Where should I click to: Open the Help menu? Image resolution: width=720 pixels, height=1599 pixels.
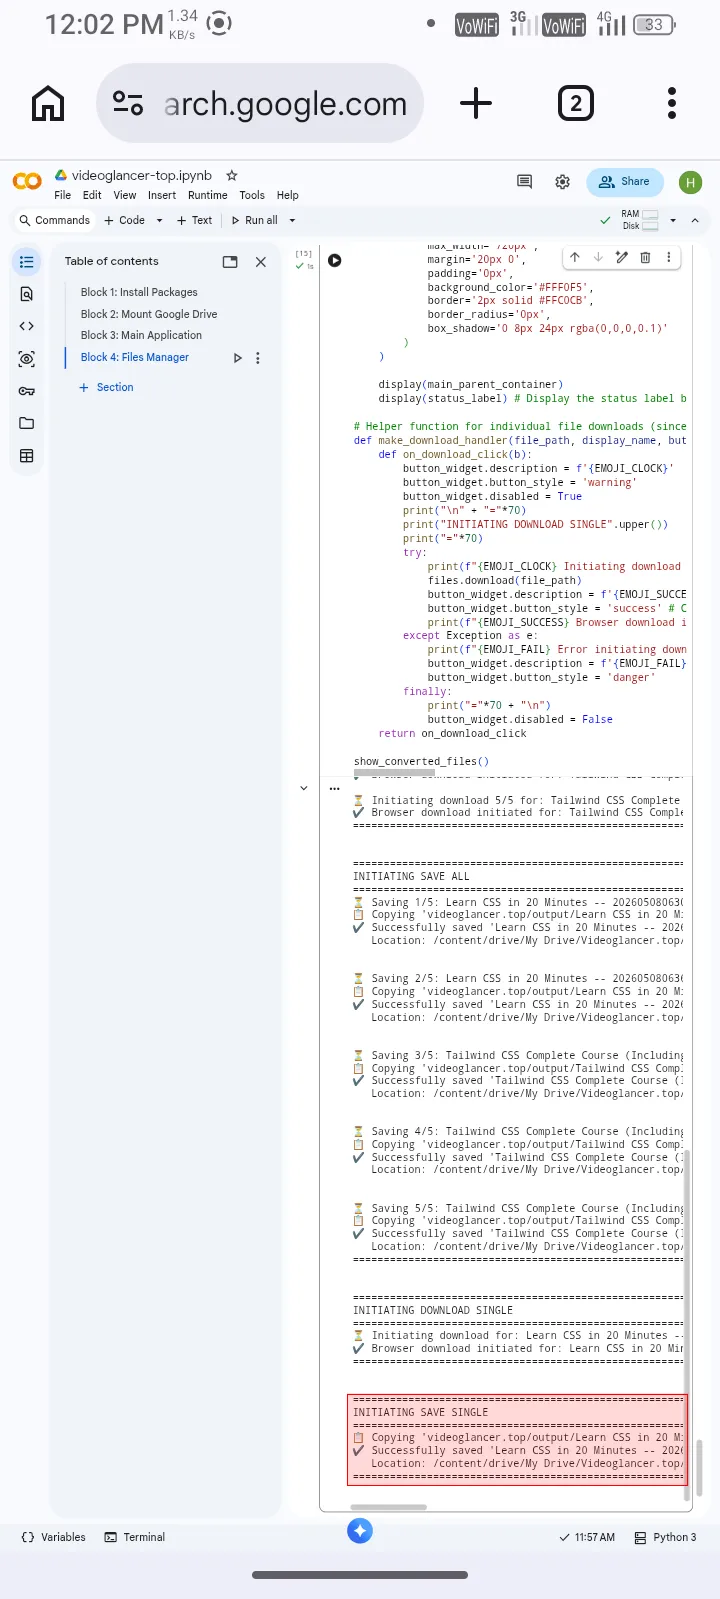288,195
